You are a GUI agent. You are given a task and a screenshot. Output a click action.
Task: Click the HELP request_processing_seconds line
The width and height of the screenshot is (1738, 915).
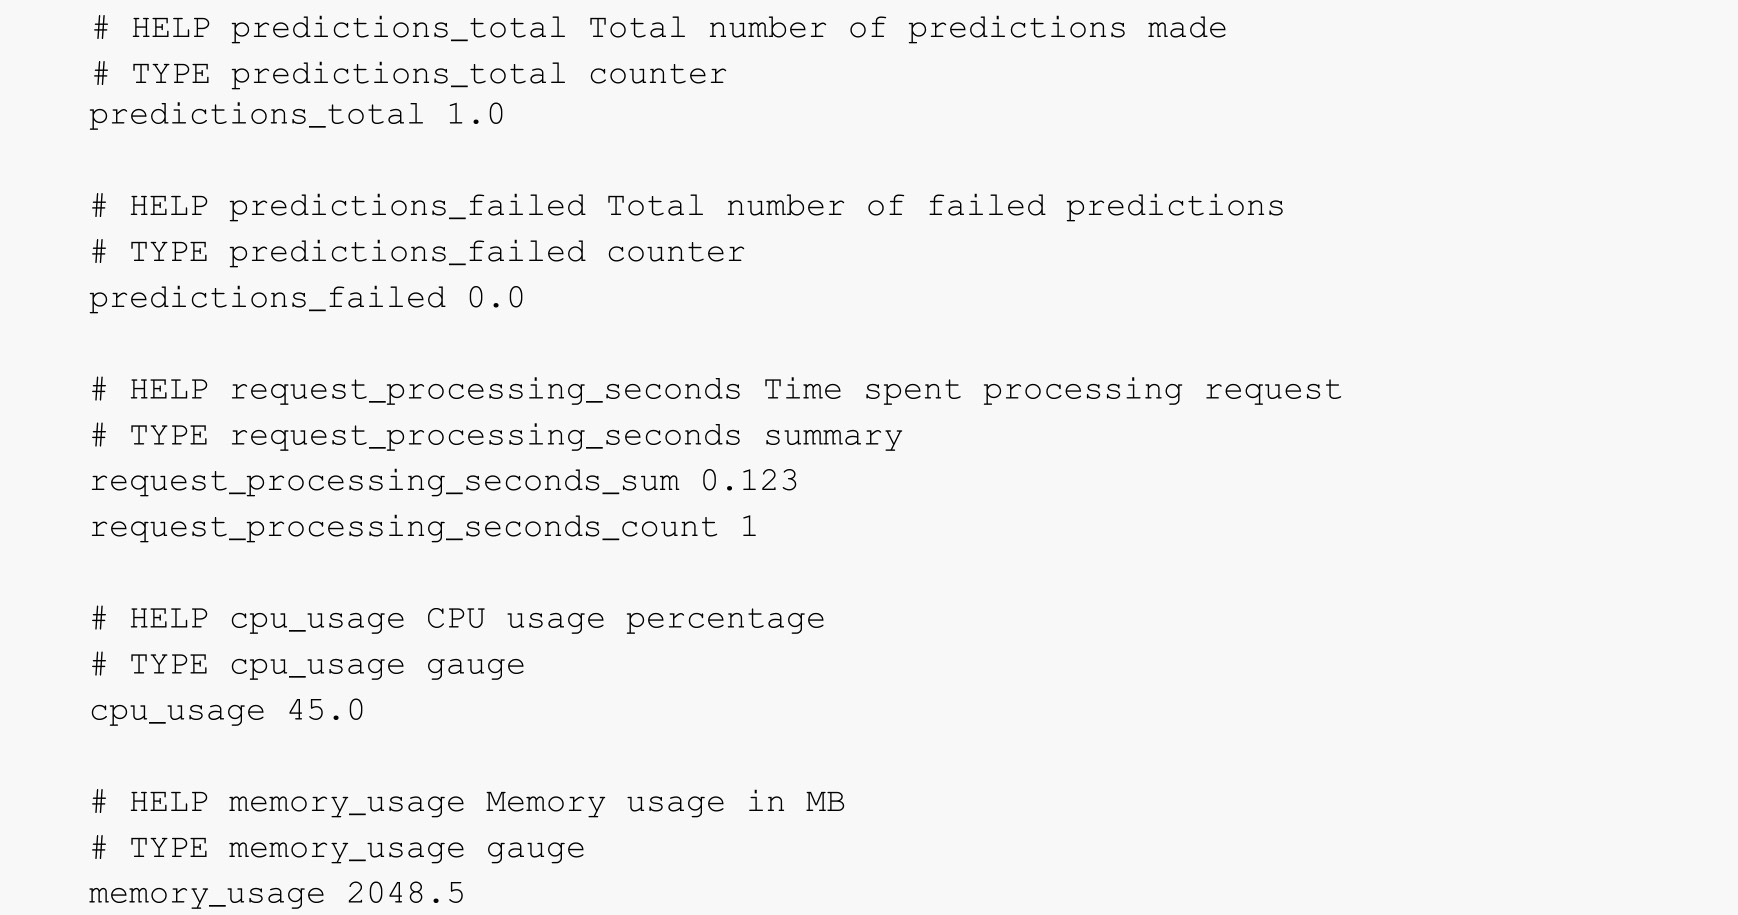click(x=717, y=390)
